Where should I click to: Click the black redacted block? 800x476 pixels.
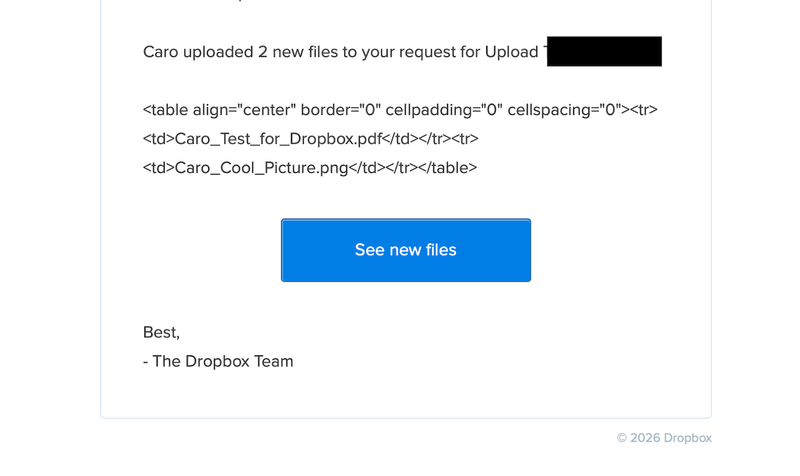[x=604, y=52]
